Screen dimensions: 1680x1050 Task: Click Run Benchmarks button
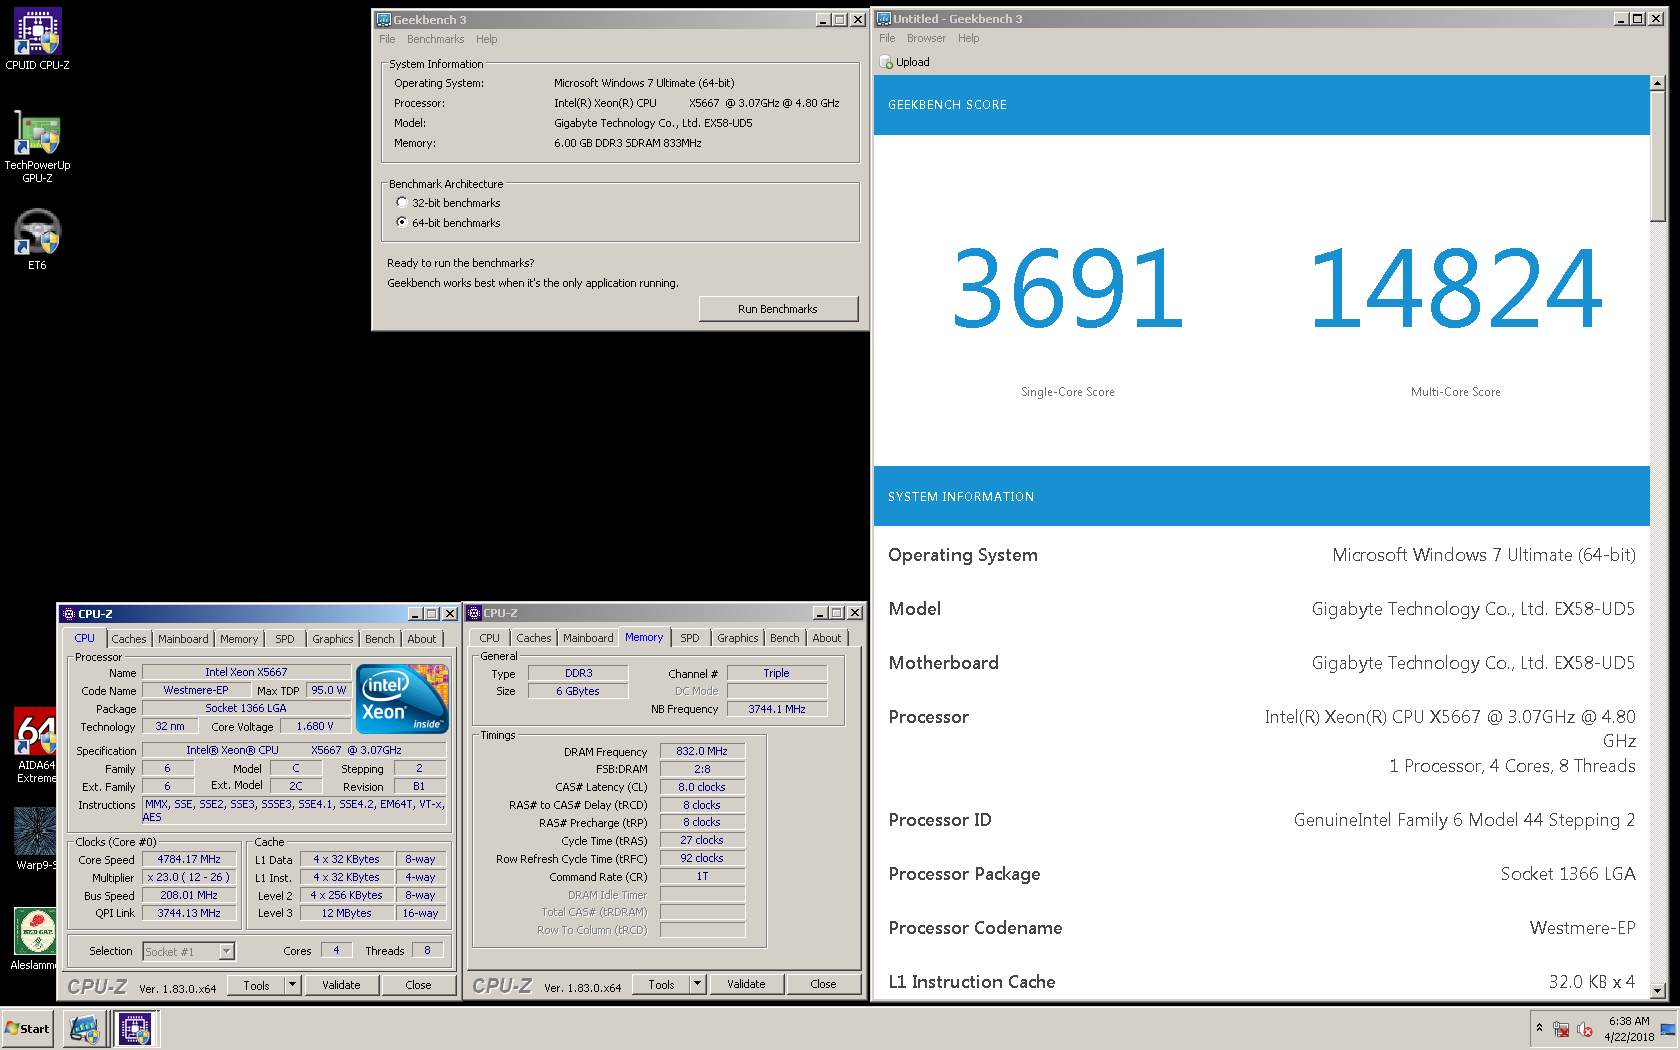(778, 309)
